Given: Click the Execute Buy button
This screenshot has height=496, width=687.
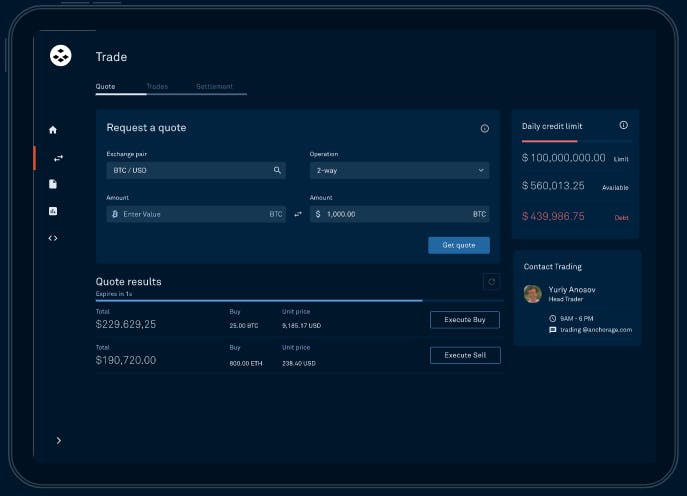Looking at the screenshot, I should 465,320.
